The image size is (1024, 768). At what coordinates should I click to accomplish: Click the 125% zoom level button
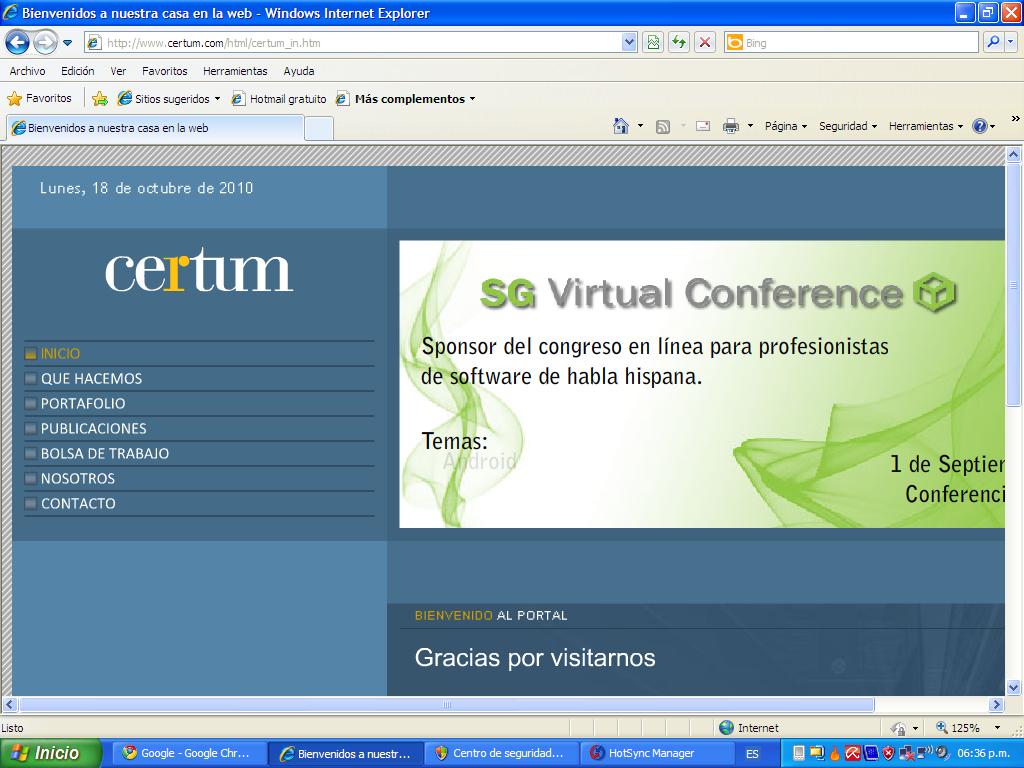pyautogui.click(x=959, y=728)
